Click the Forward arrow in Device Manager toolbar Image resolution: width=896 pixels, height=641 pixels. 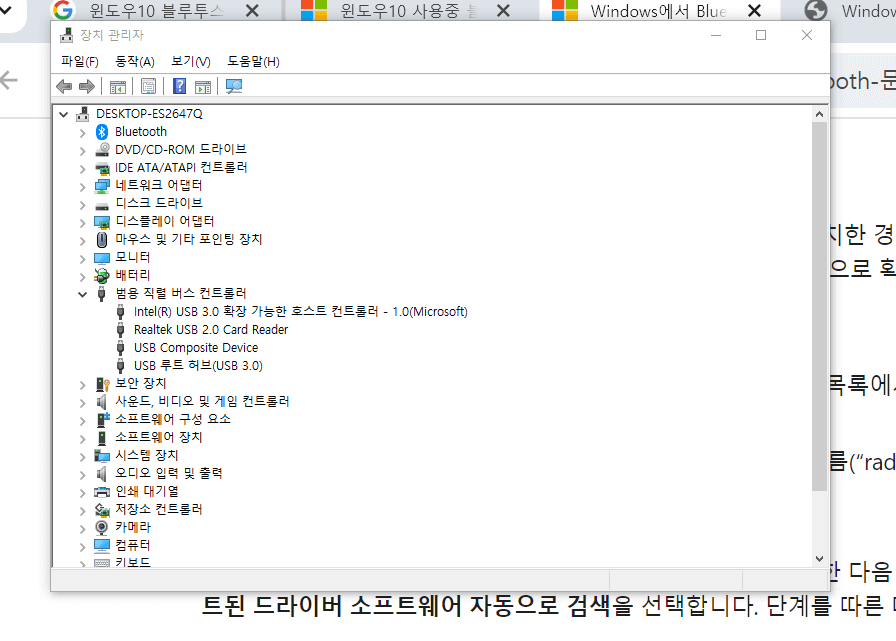(x=87, y=86)
